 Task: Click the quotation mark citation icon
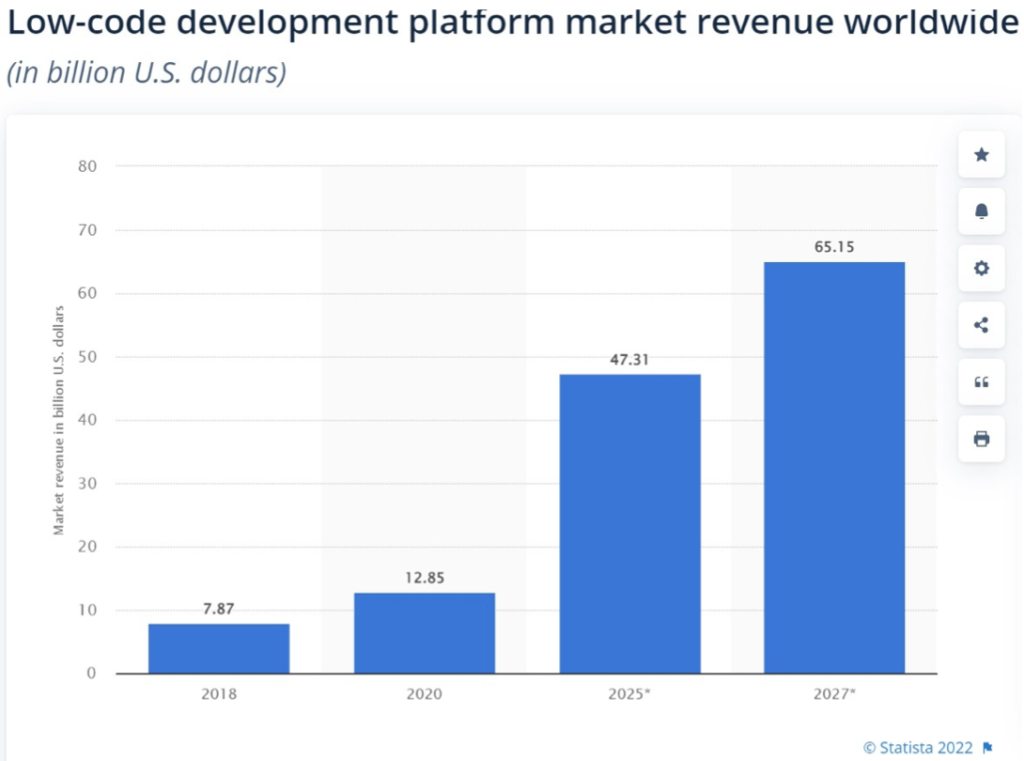click(981, 382)
